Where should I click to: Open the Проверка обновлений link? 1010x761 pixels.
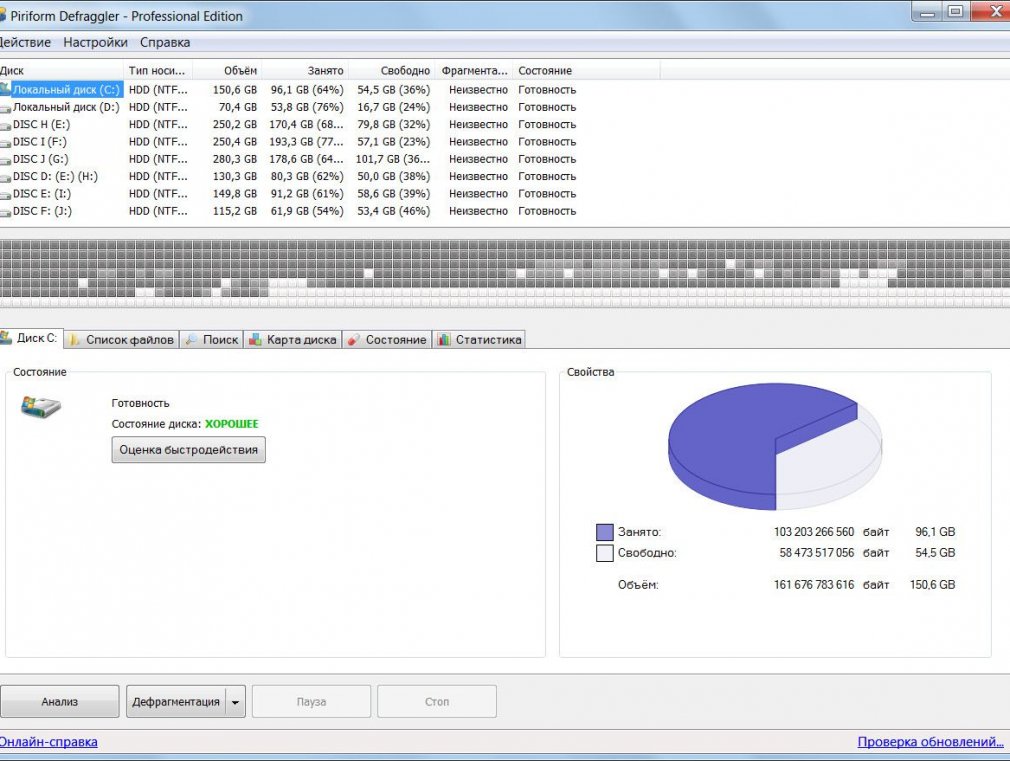point(930,742)
